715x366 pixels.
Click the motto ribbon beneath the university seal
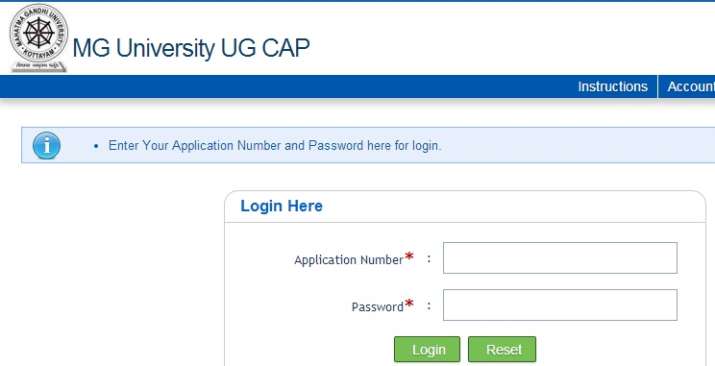click(x=39, y=67)
